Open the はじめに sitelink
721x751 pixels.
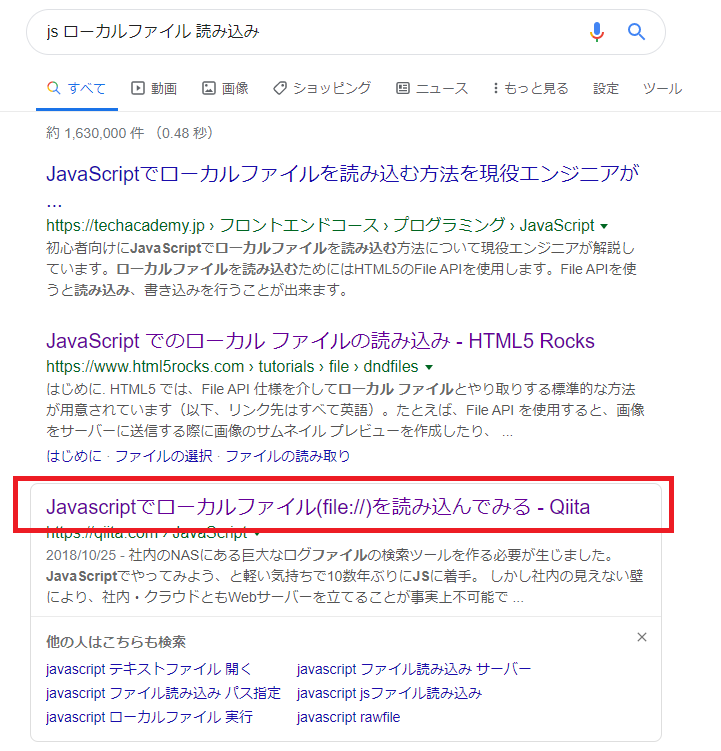74,455
